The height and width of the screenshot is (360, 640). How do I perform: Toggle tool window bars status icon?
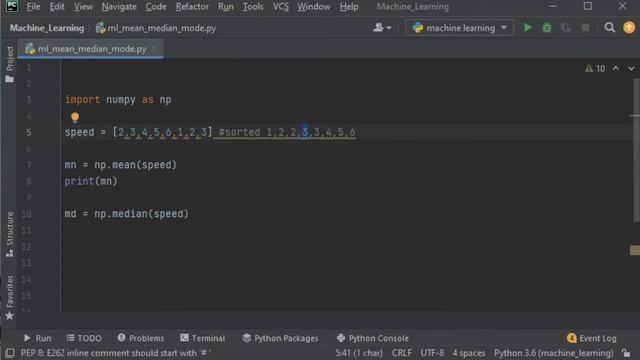[10, 353]
